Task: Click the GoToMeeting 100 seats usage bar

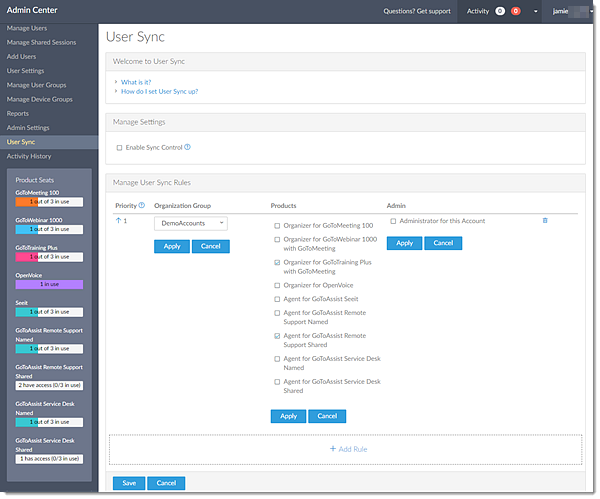Action: point(49,202)
